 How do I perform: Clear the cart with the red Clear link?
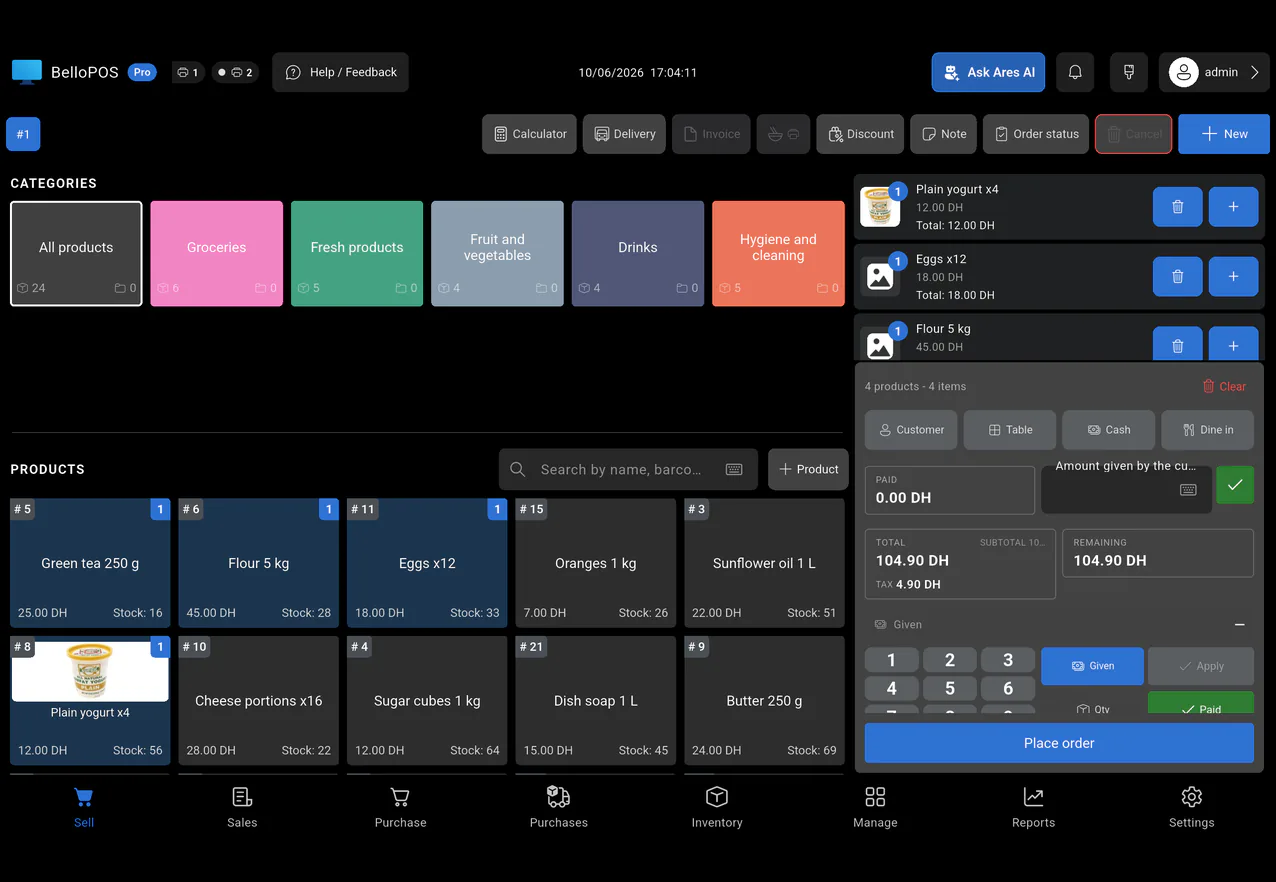1224,386
